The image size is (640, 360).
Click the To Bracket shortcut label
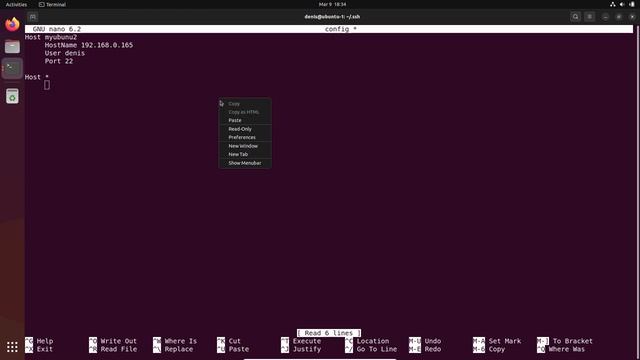point(573,341)
